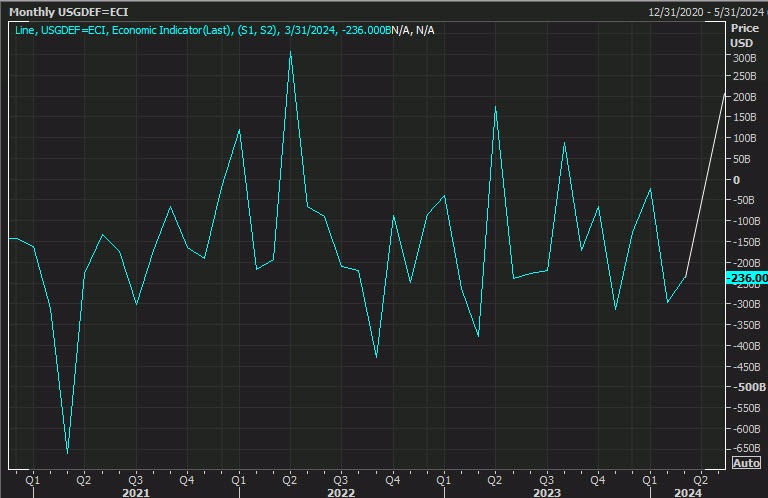Click the end of the white line near 200B
Viewport: 768px width, 498px height.
pos(725,93)
